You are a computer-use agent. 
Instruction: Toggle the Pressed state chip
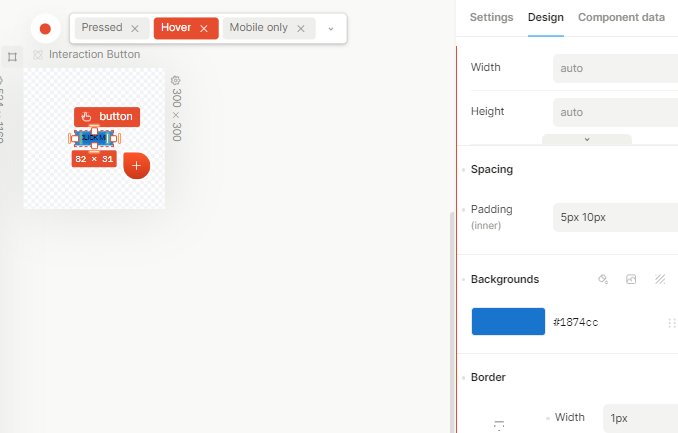point(103,28)
